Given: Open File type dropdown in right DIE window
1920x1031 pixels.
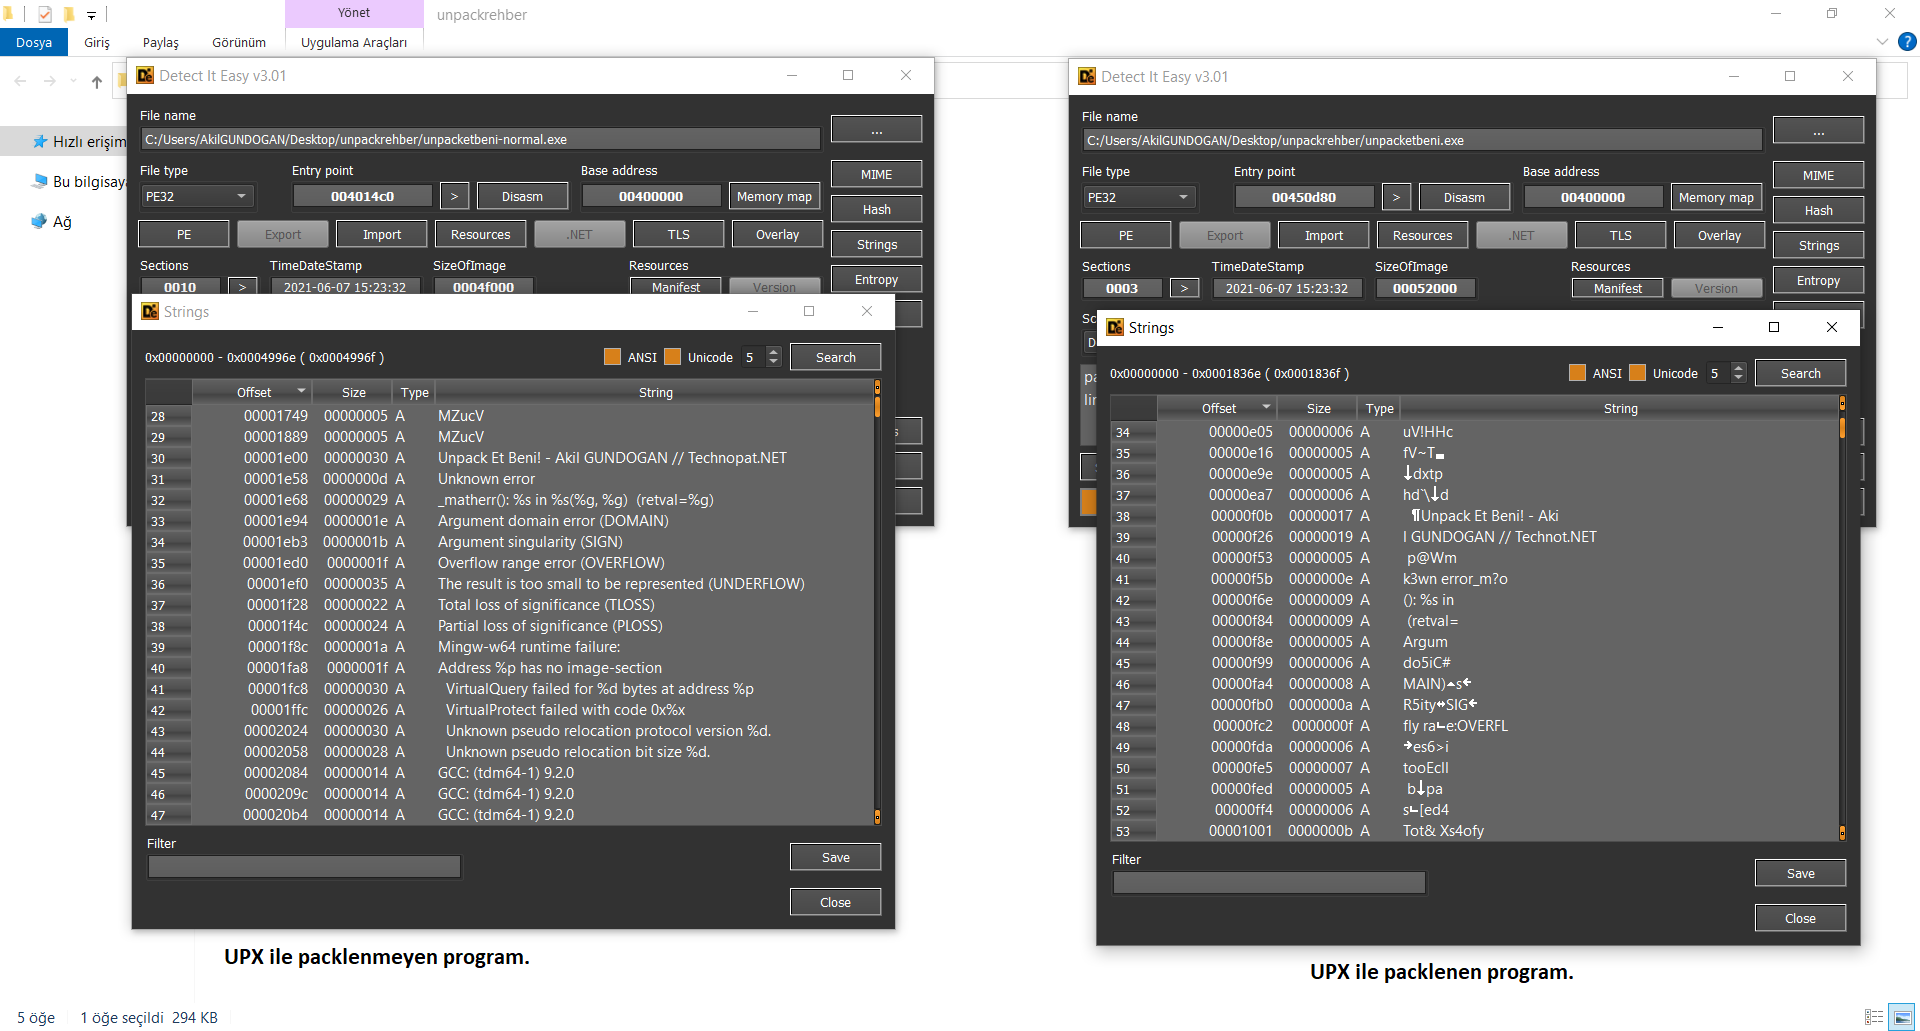Looking at the screenshot, I should [x=1138, y=197].
